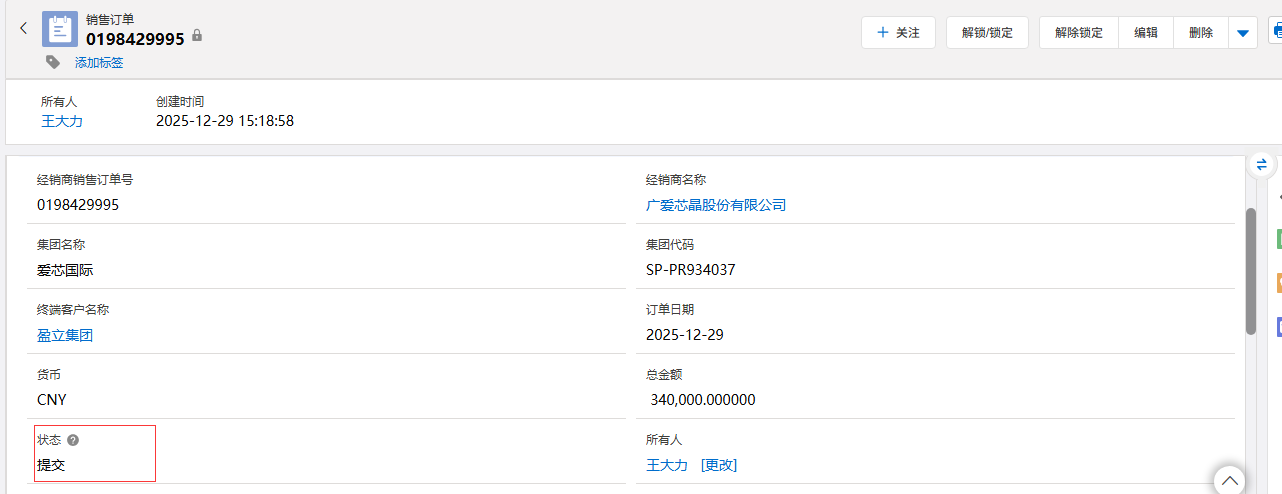The image size is (1282, 494).
Task: Open end customer 盈立集团 link
Action: tap(65, 335)
